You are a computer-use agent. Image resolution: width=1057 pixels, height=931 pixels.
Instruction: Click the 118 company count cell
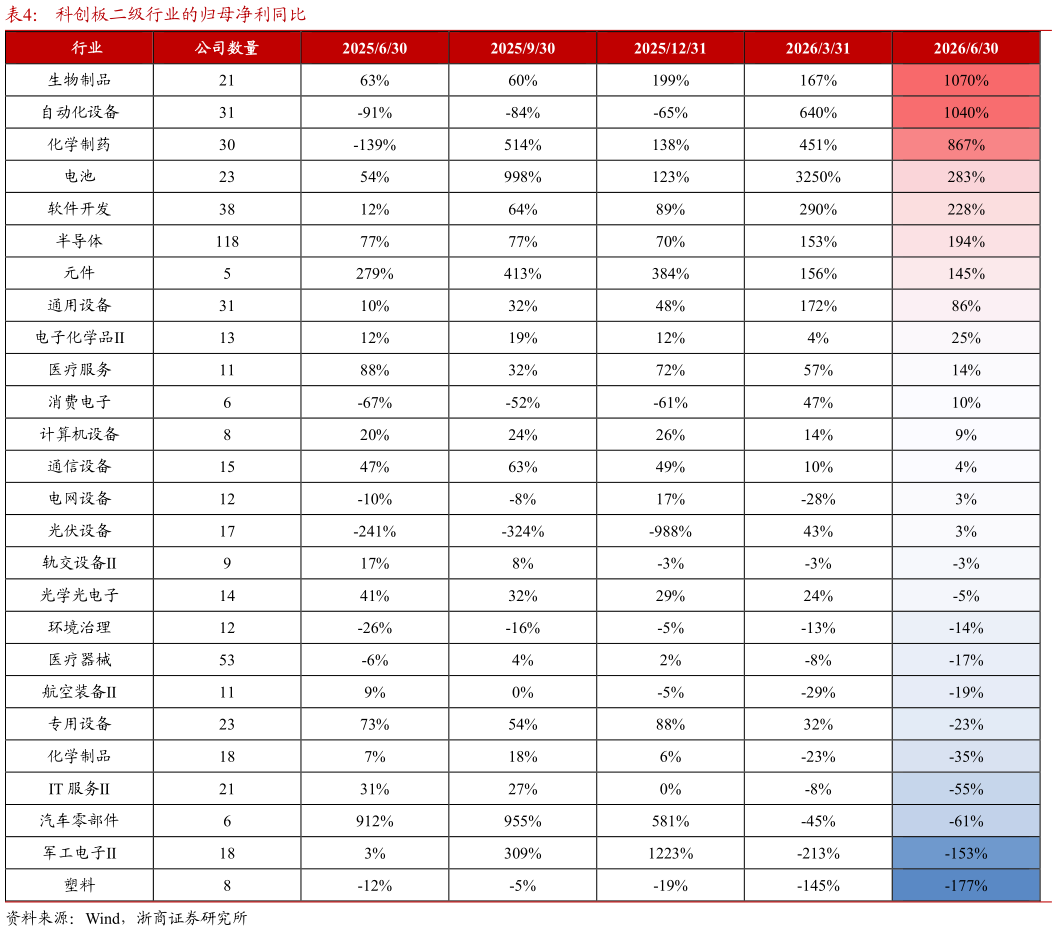pos(227,241)
